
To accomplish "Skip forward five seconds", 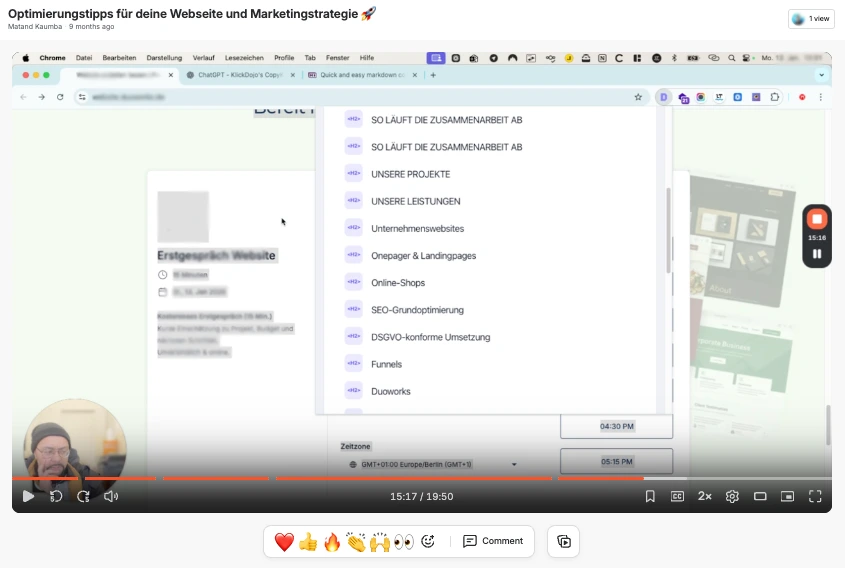I will [84, 496].
